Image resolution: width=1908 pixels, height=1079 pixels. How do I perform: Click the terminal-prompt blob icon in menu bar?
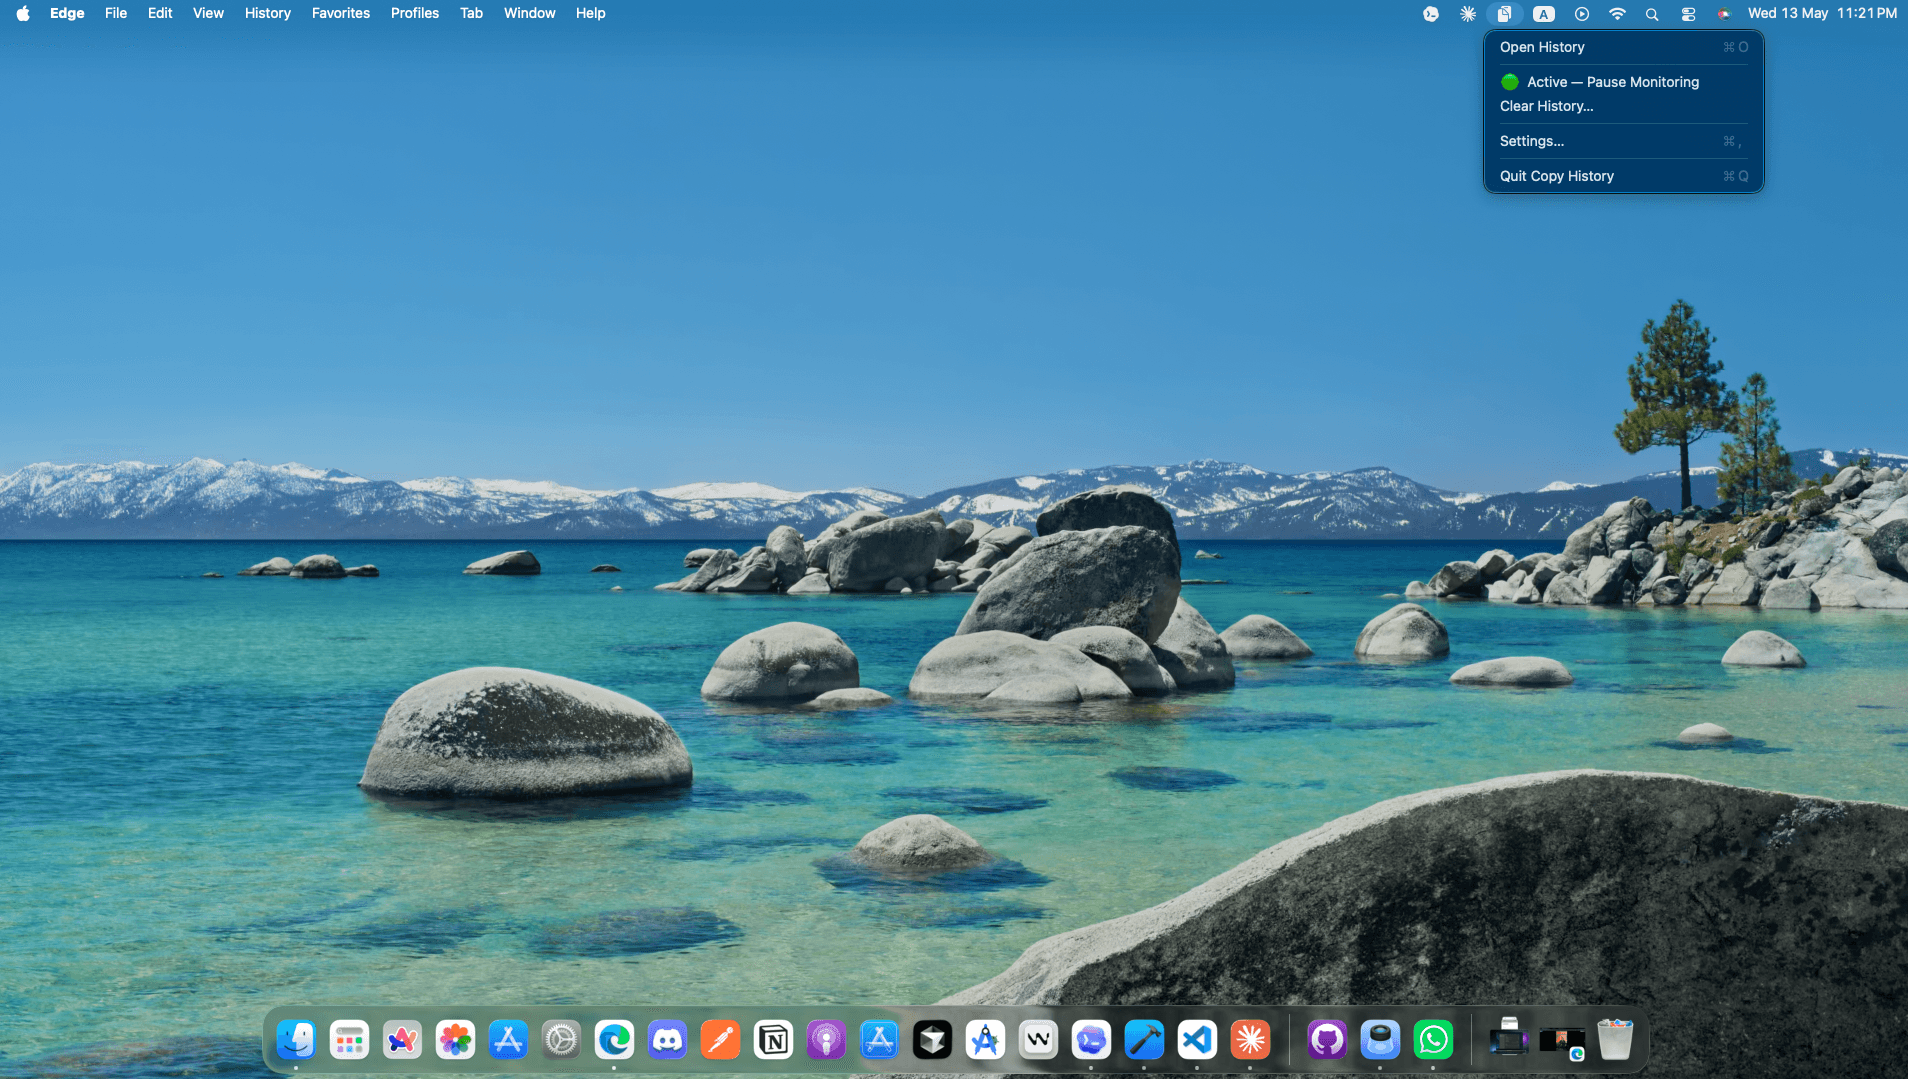1431,14
